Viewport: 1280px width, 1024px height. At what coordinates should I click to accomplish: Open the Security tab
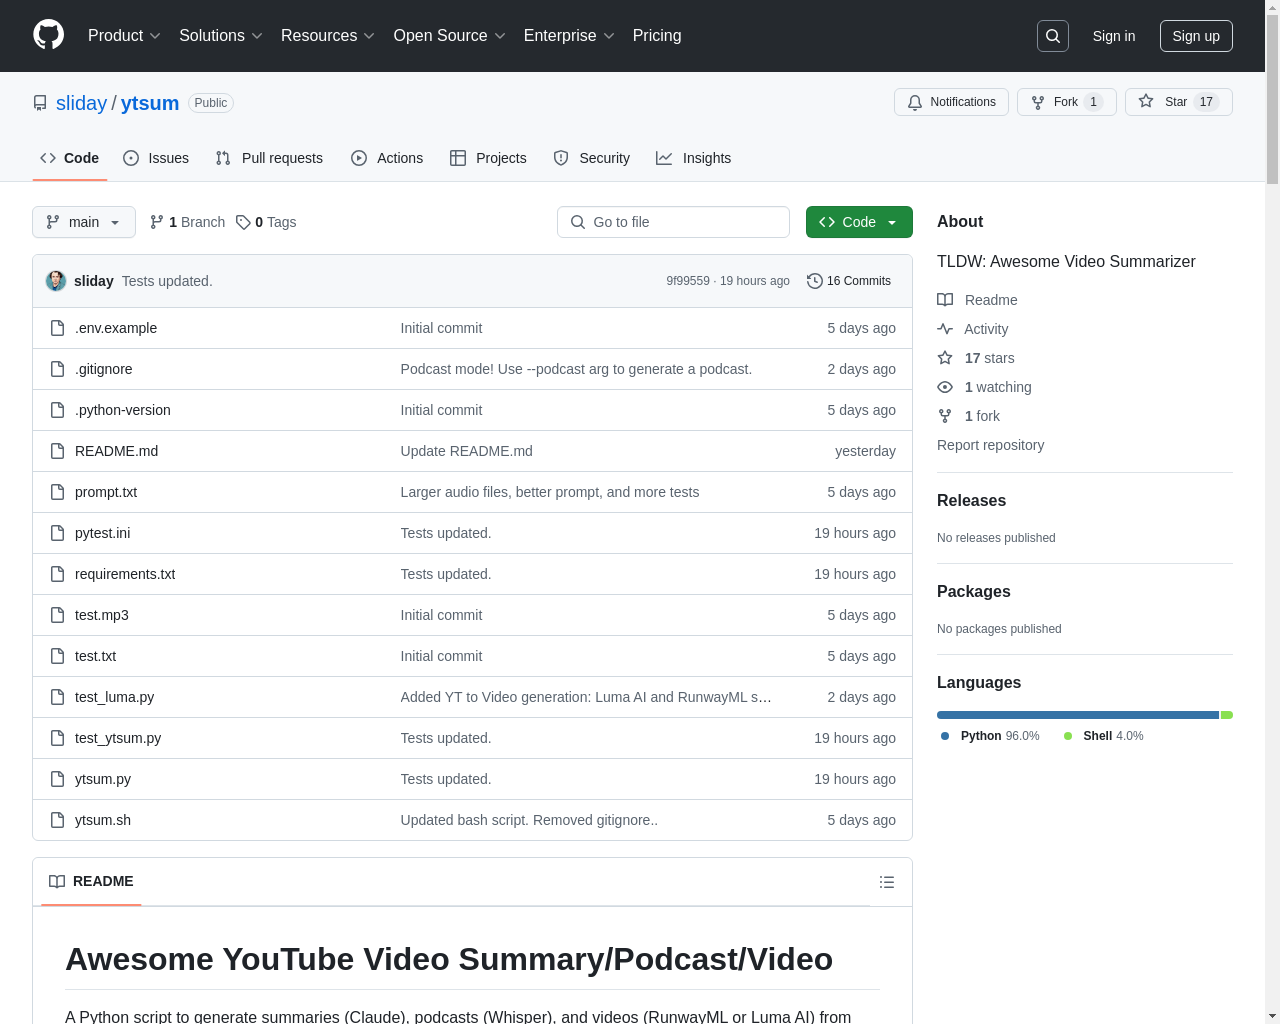(x=592, y=158)
